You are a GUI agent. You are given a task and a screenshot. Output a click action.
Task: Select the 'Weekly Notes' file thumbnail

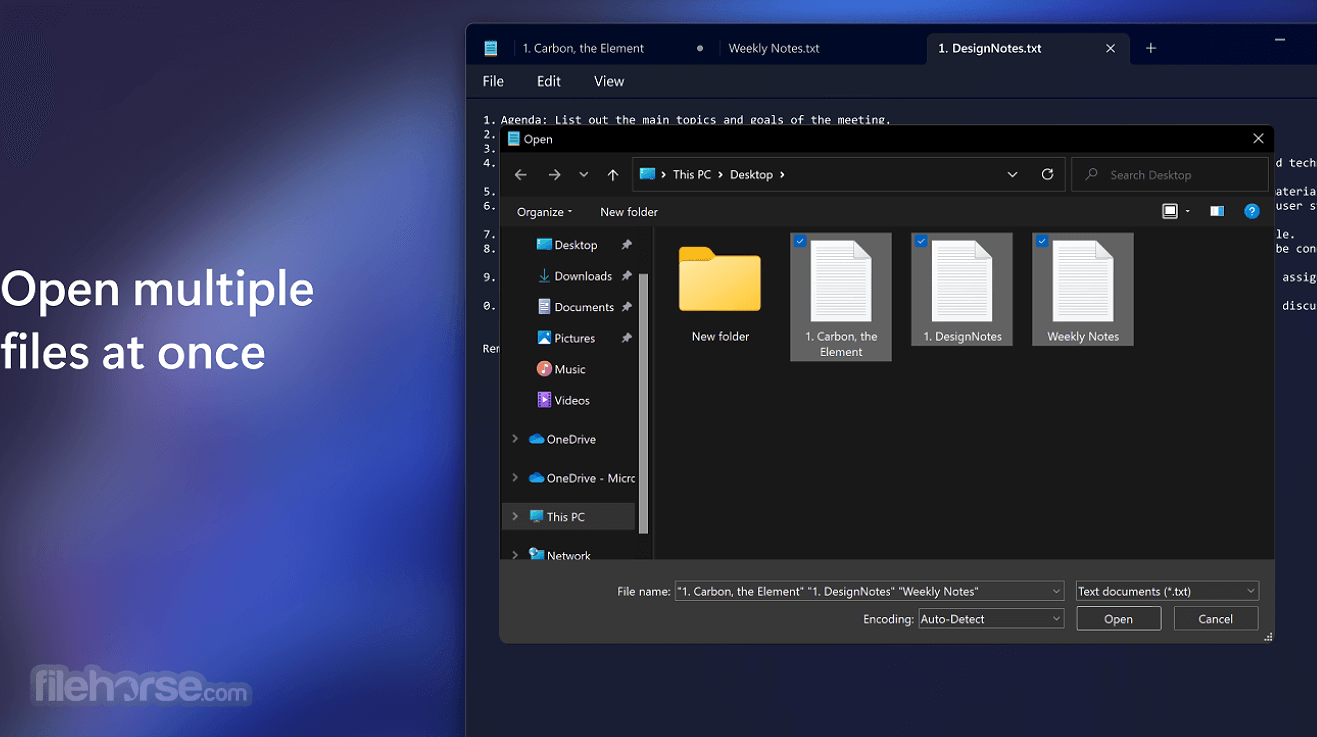1083,289
